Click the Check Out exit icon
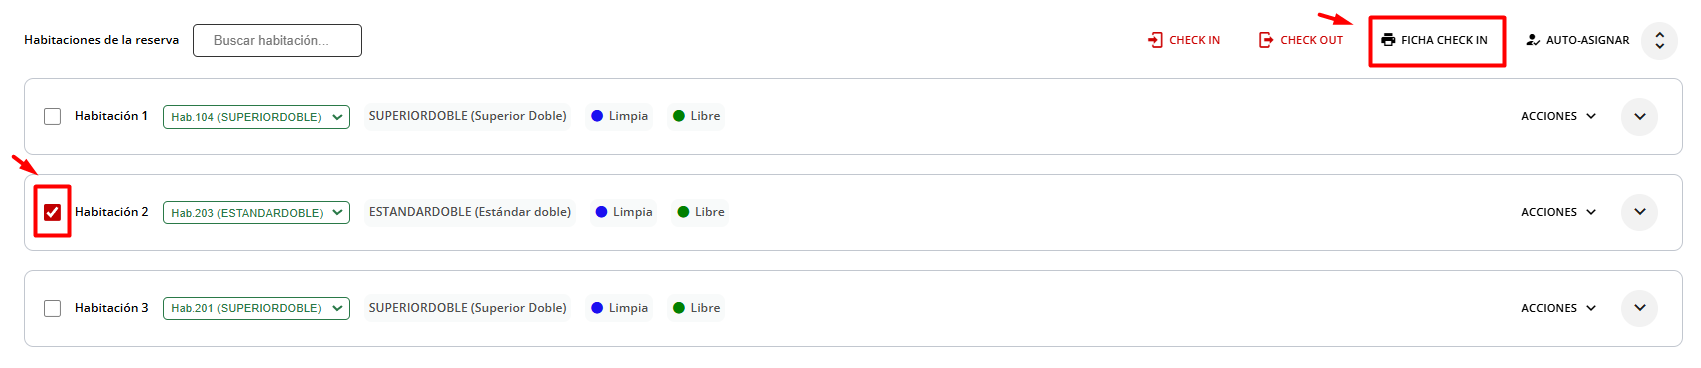Image resolution: width=1701 pixels, height=368 pixels. coord(1266,40)
